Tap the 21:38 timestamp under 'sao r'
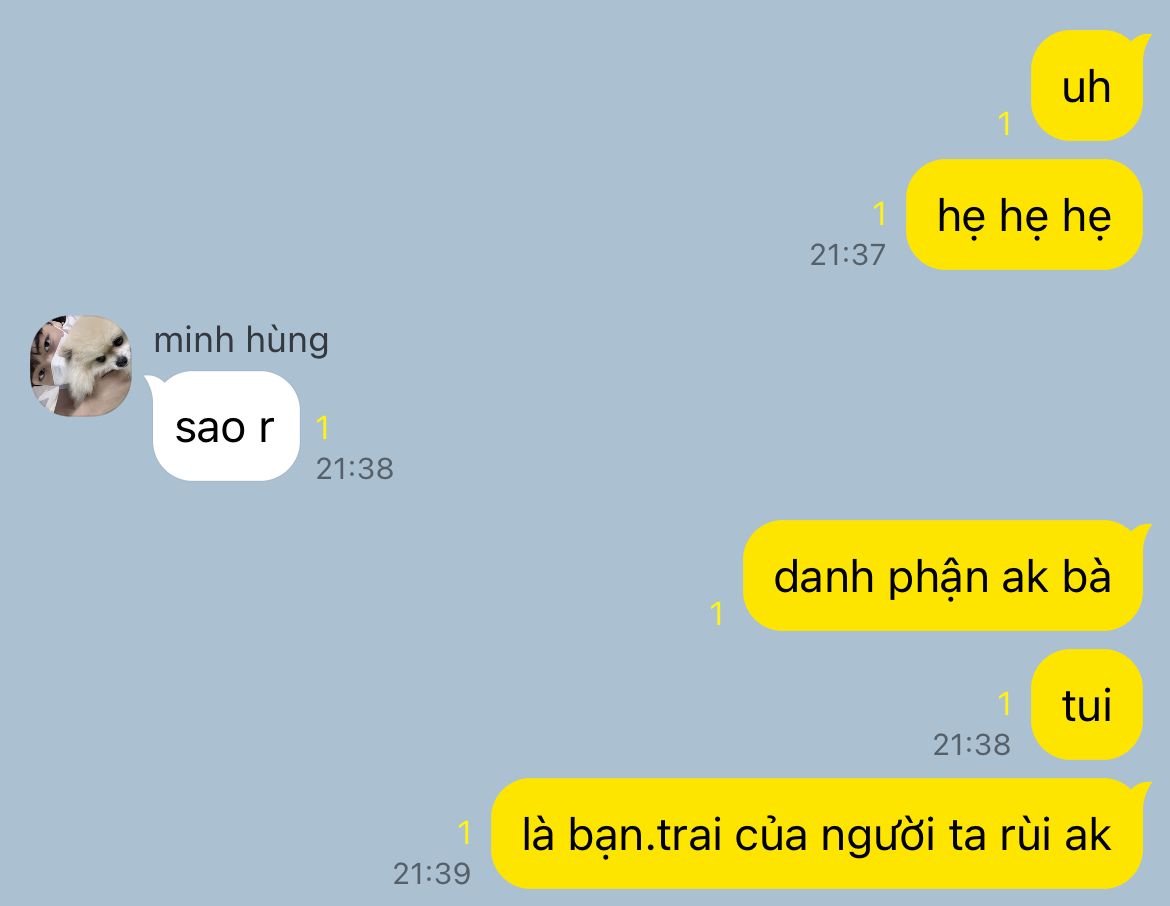Viewport: 1170px width, 906px height. 354,469
